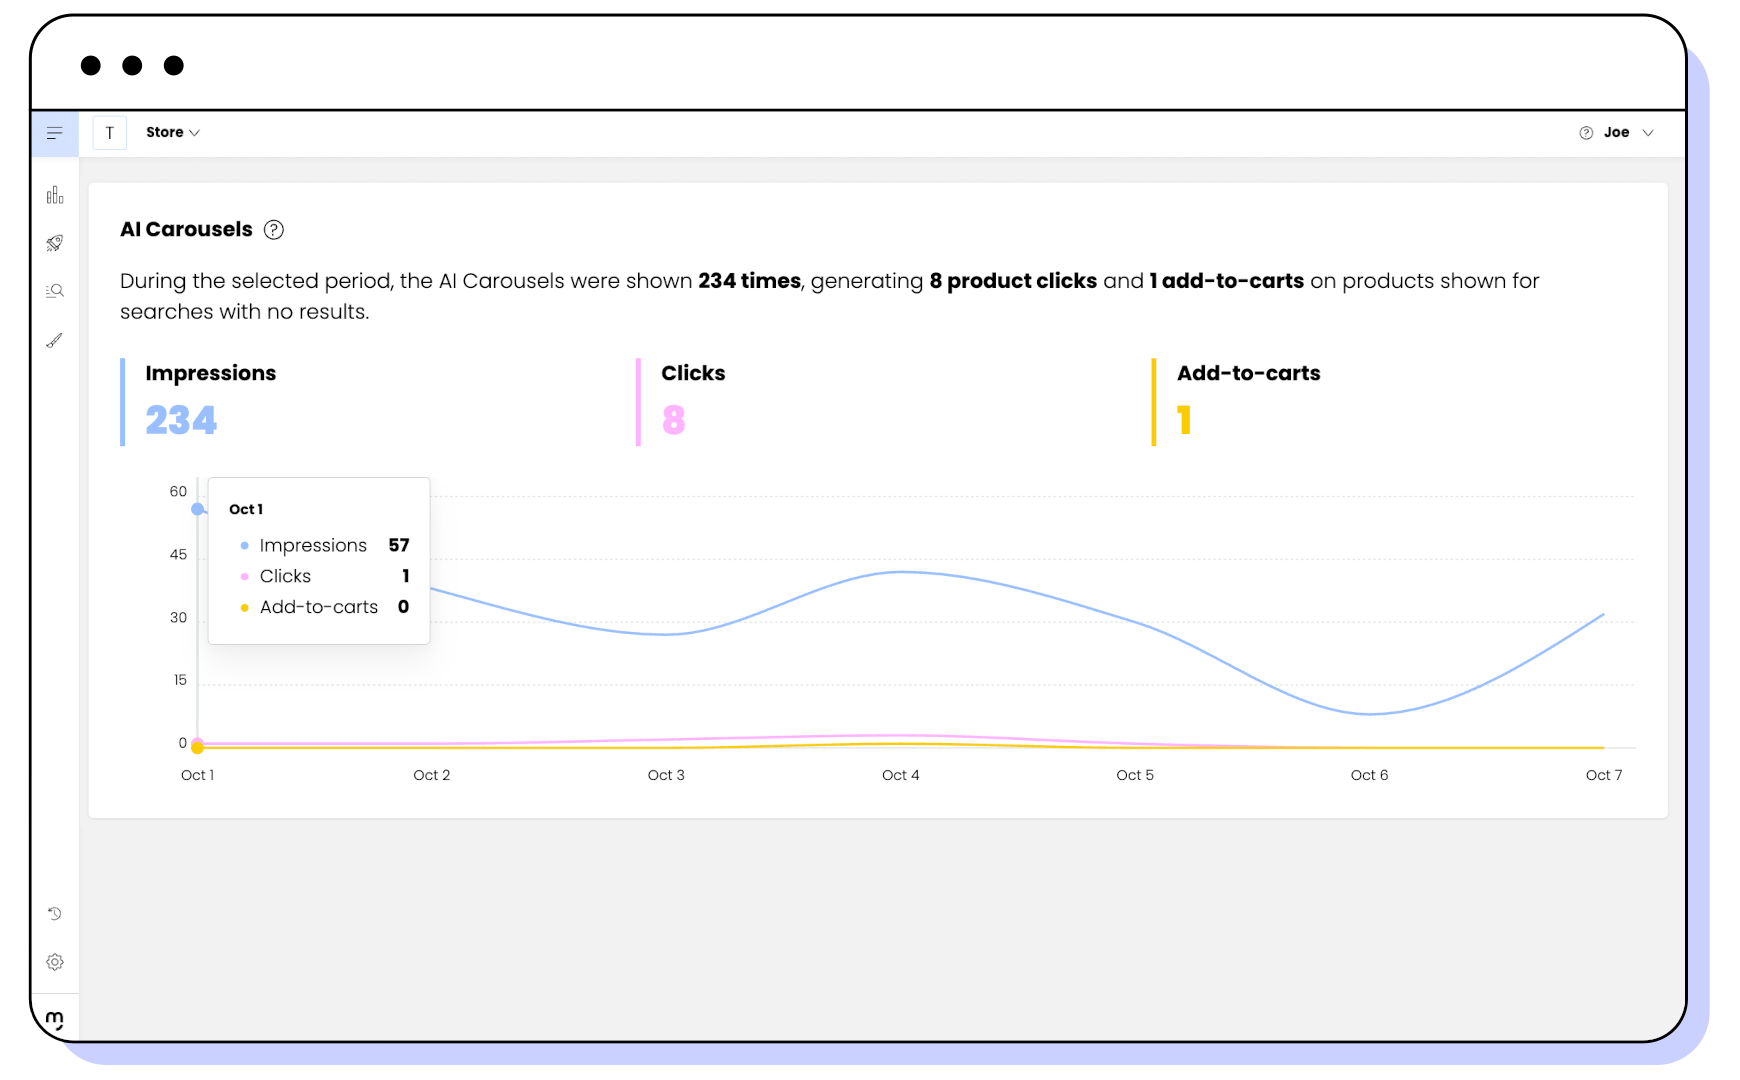Open the analytics bar chart sidebar icon
This screenshot has height=1080, width=1740.
click(55, 195)
